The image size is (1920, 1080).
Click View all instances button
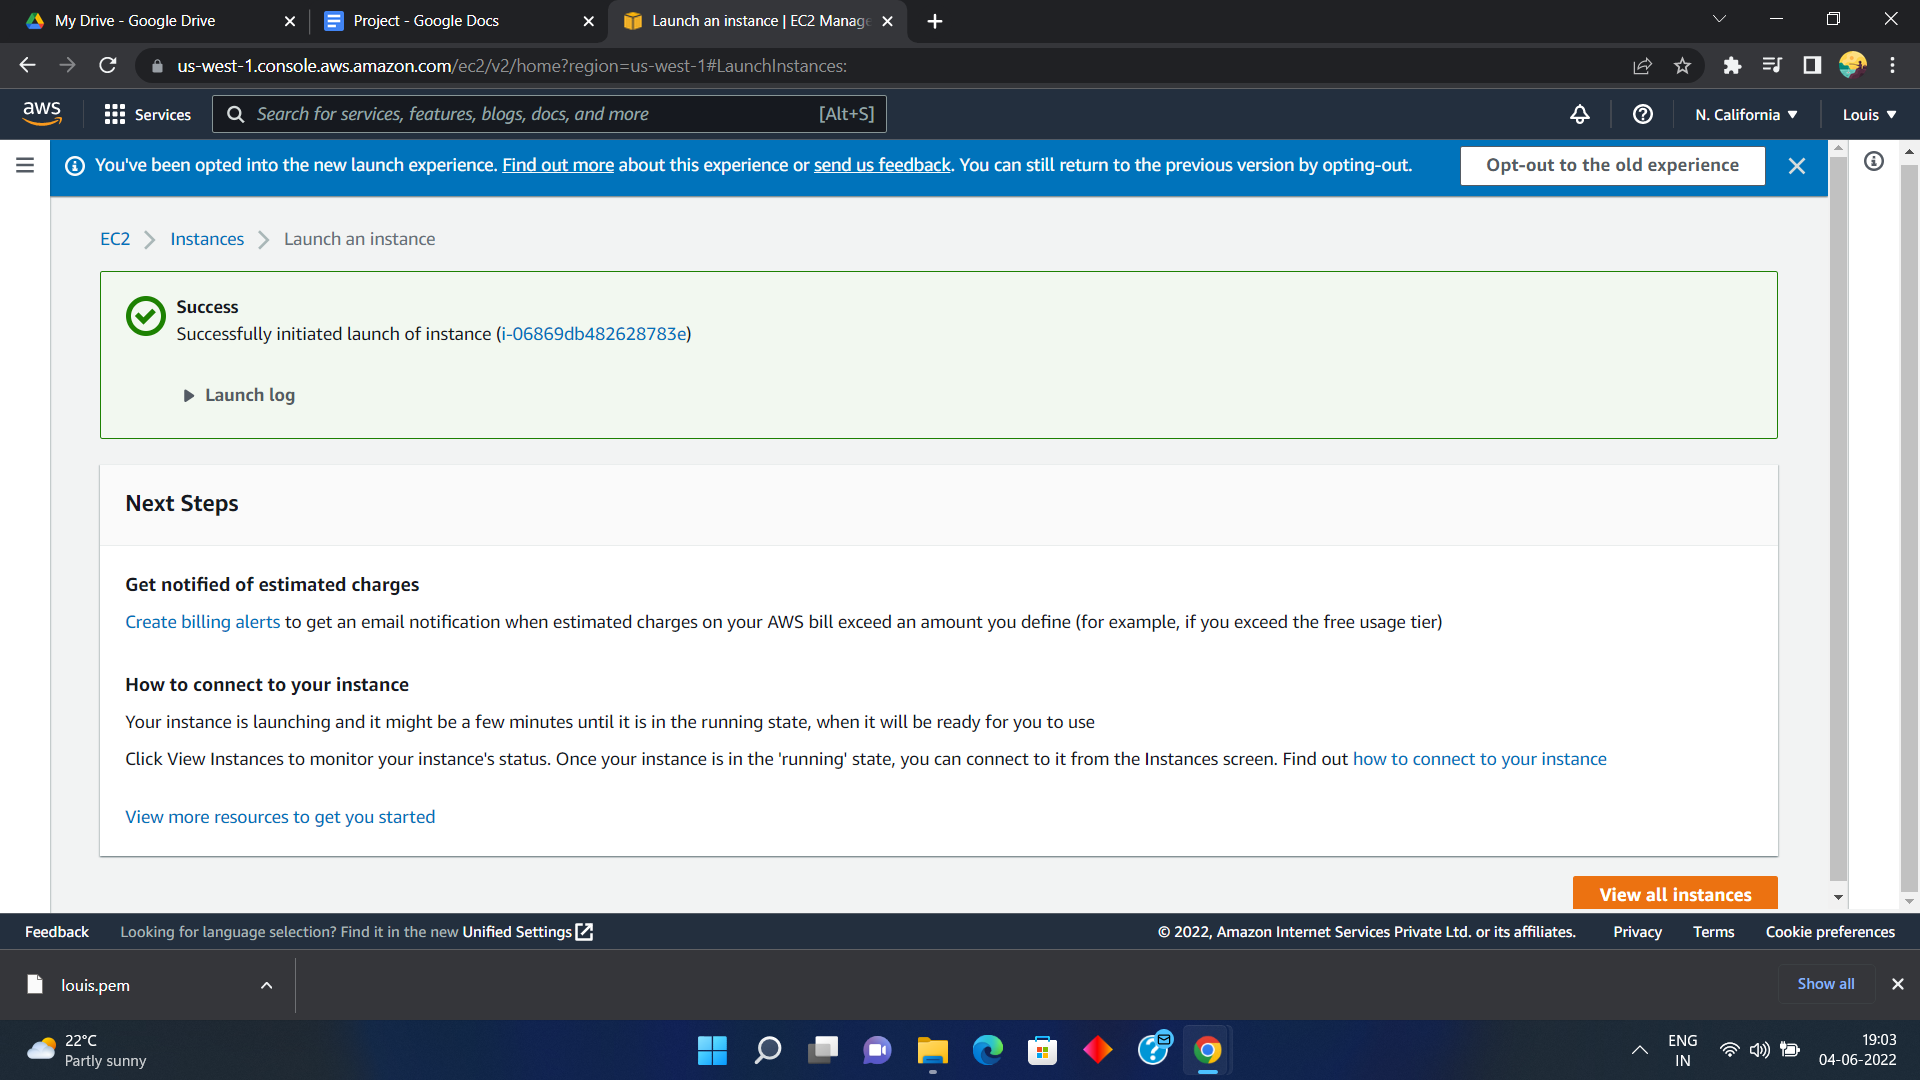(x=1675, y=894)
